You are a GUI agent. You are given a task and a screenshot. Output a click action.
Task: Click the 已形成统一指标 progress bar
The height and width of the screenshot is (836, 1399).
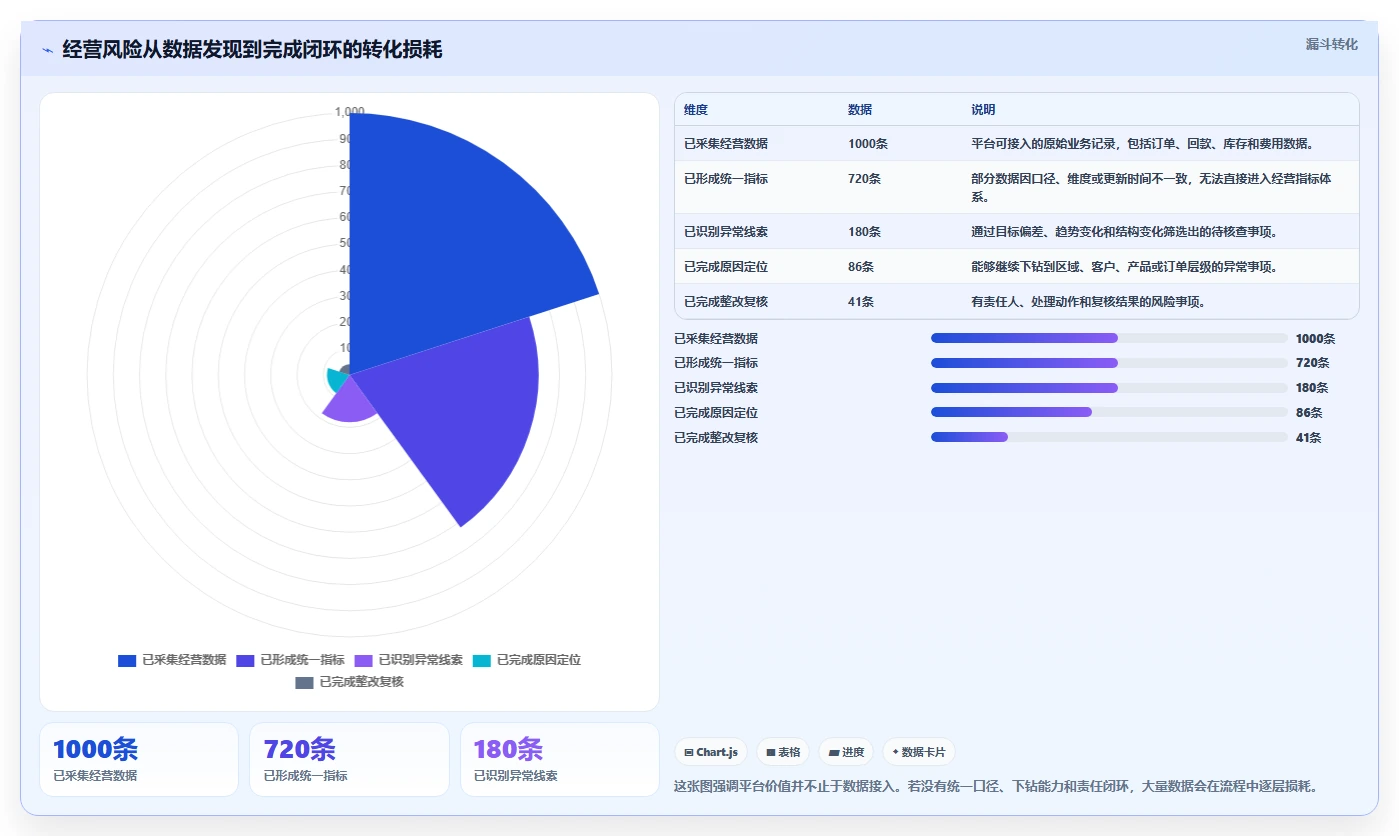[1109, 363]
